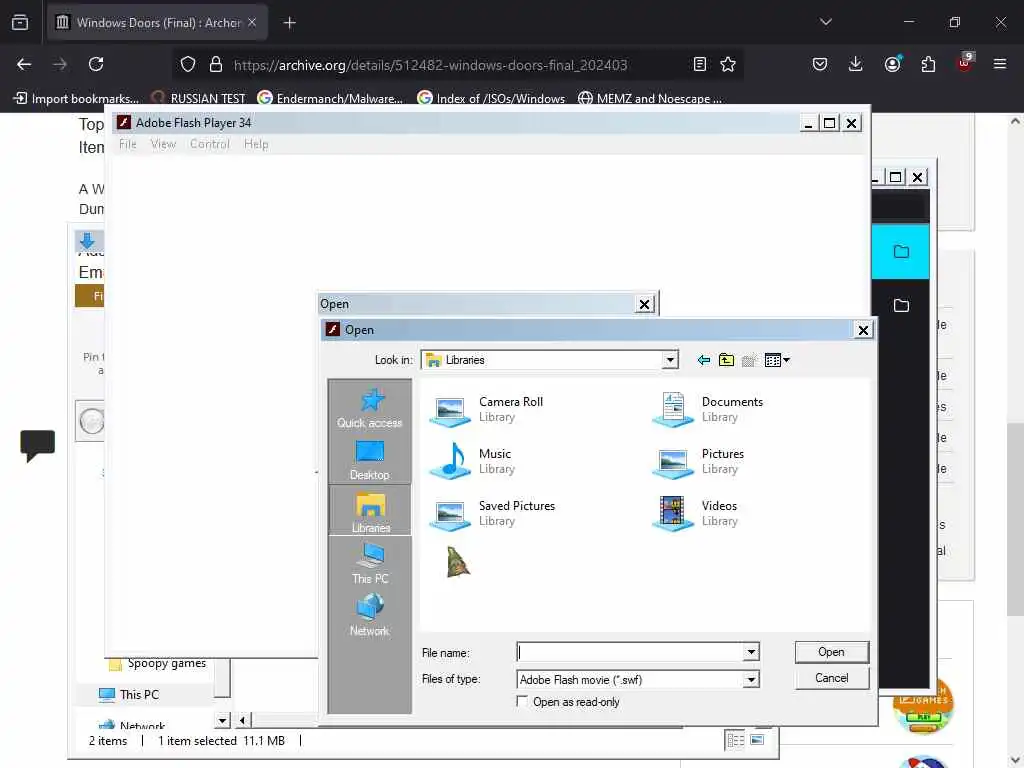The image size is (1024, 768).
Task: Go back to the previous folder in Open dialog
Action: click(x=703, y=360)
